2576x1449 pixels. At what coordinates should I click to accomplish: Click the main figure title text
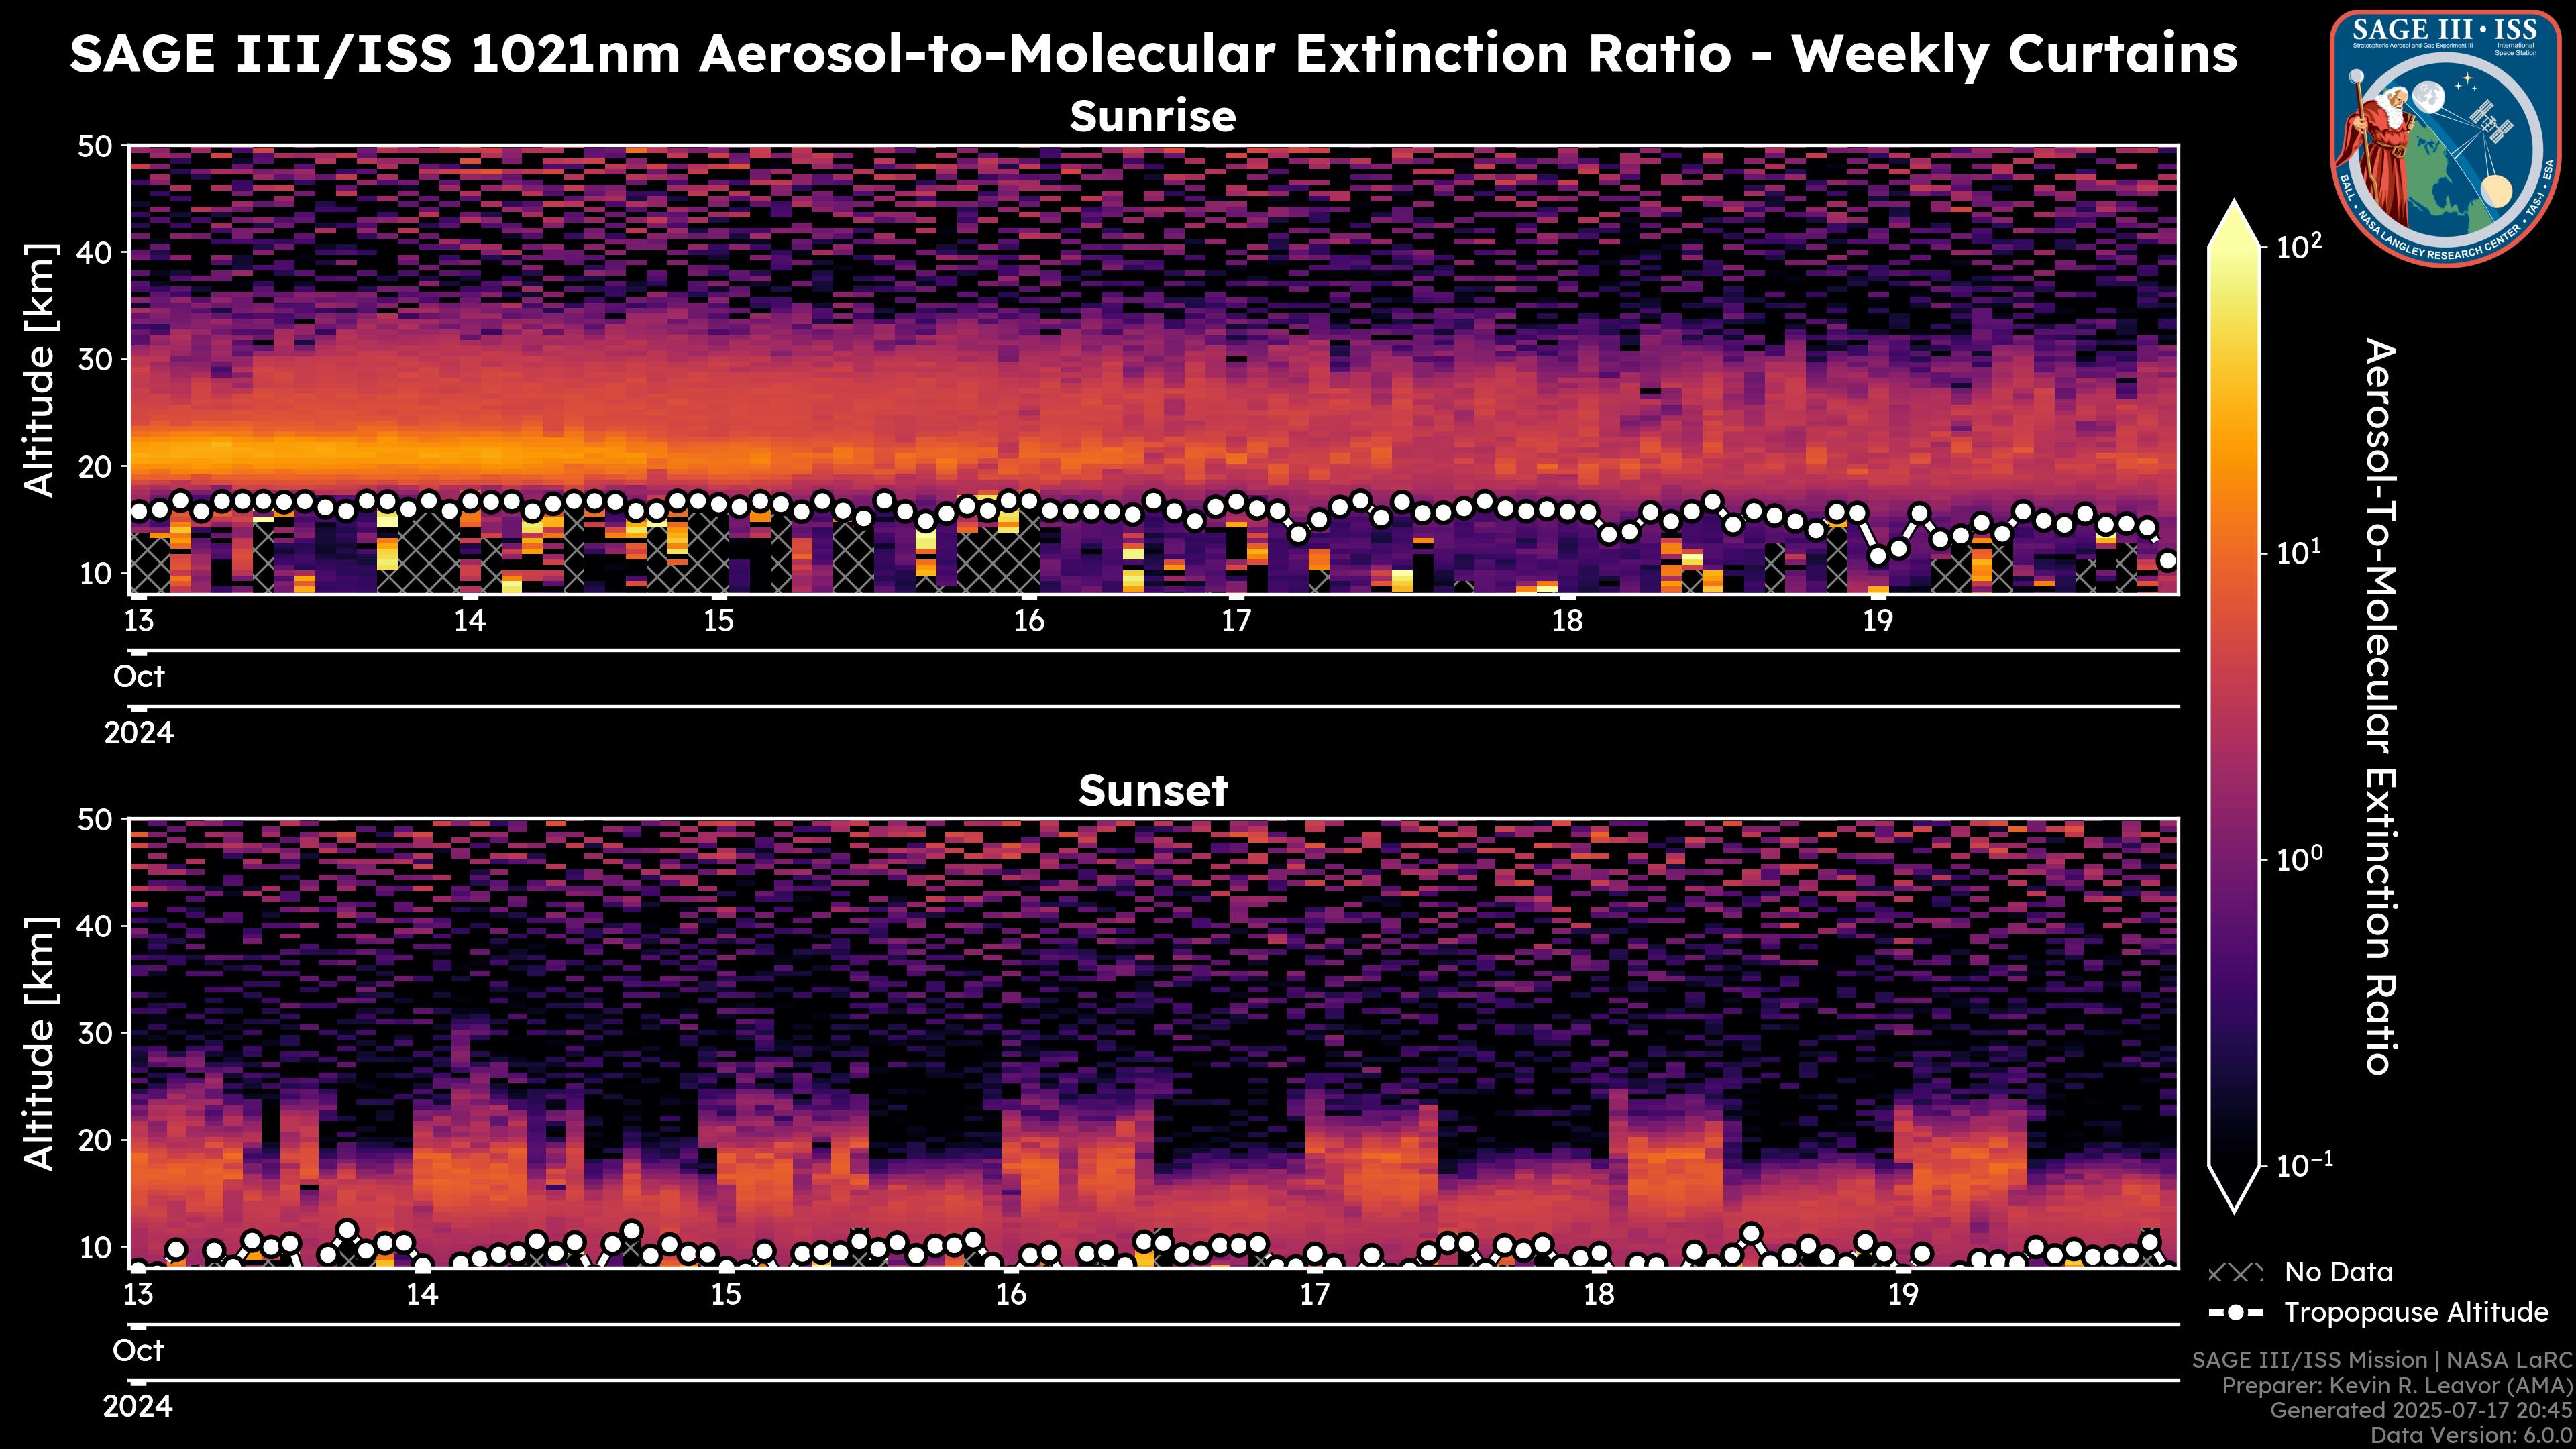[1153, 53]
